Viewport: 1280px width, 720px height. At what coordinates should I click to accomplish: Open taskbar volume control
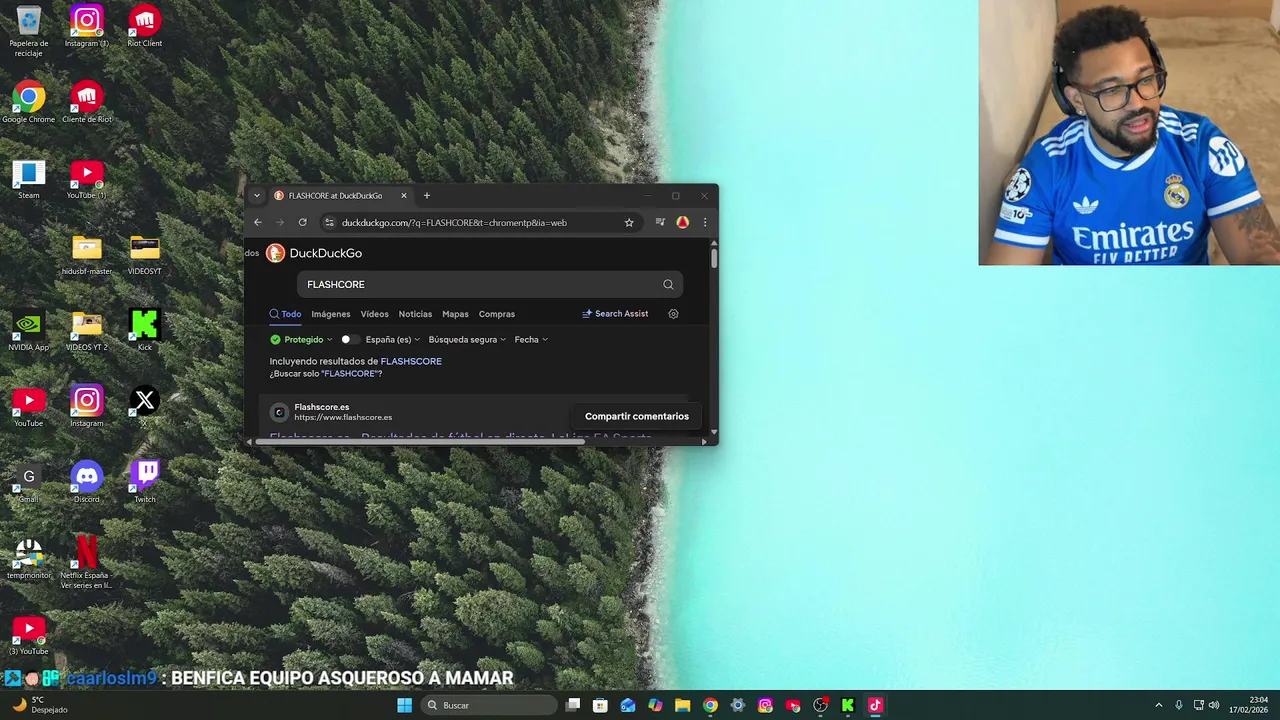(1214, 705)
